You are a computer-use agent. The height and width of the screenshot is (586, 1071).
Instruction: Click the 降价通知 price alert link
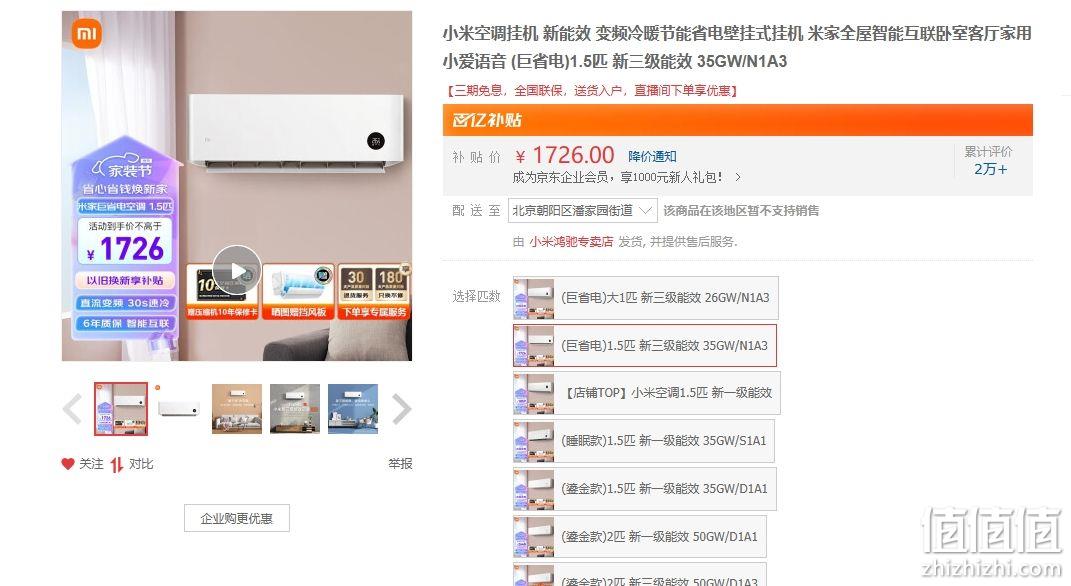[x=652, y=156]
